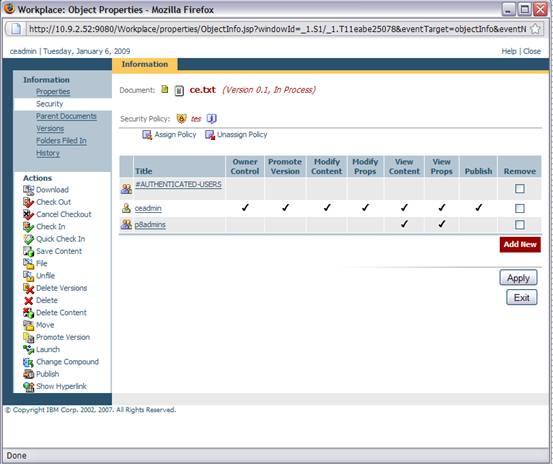This screenshot has height=464, width=553.
Task: Click the Owner Control column header
Action: (x=245, y=166)
